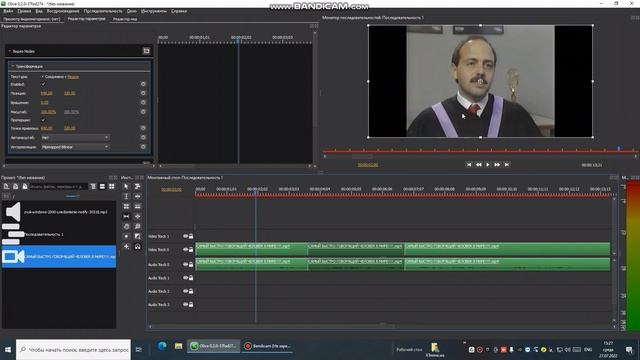Image resolution: width=640 pixels, height=360 pixels.
Task: Uncheck the Enabled checkbox in Transform
Action: [43, 84]
